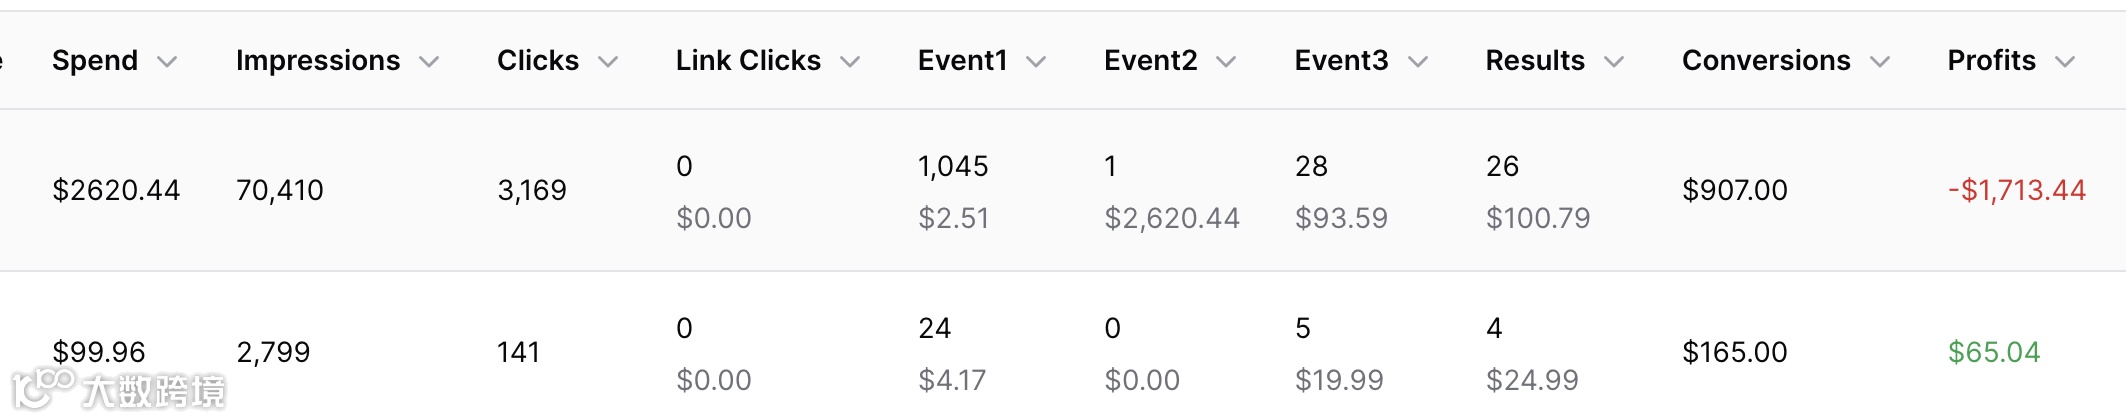The image size is (2126, 420).
Task: Click the chevron next to Clicks
Action: coord(608,62)
